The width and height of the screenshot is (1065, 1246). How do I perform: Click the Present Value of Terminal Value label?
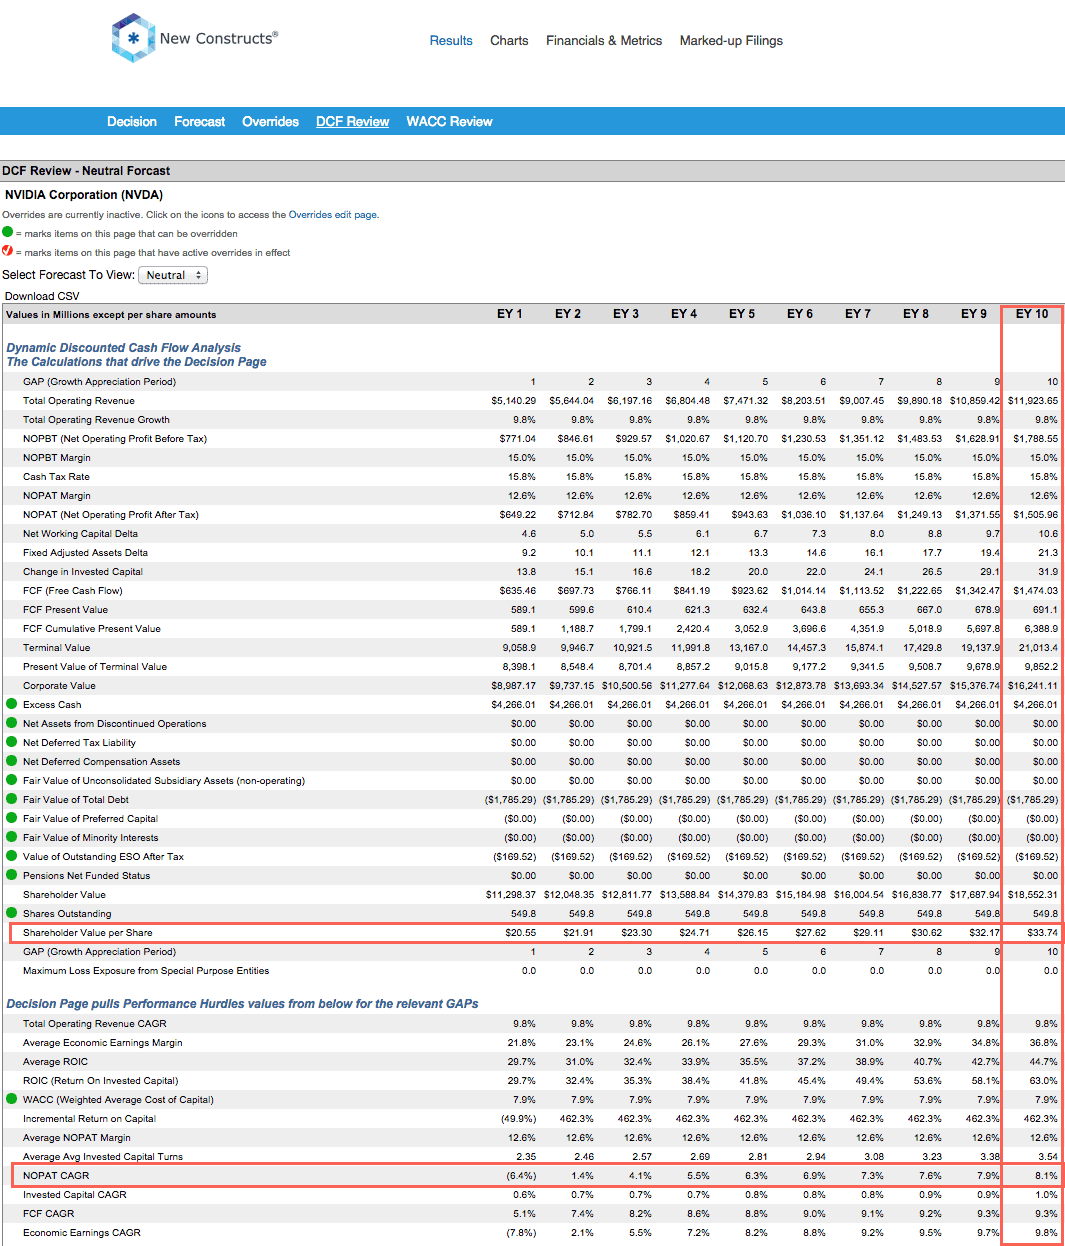pyautogui.click(x=95, y=667)
